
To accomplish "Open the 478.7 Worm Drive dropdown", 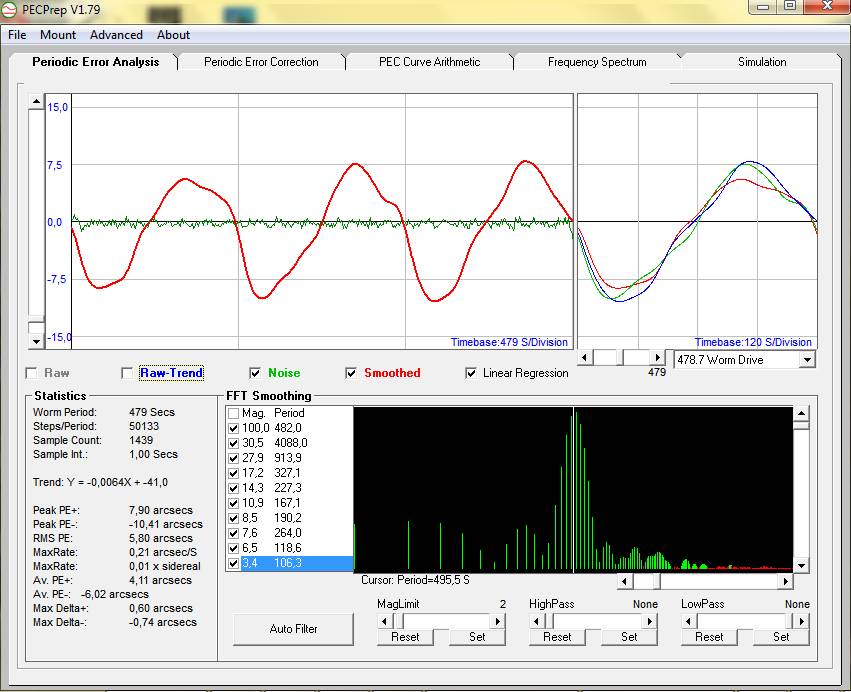I will [807, 359].
